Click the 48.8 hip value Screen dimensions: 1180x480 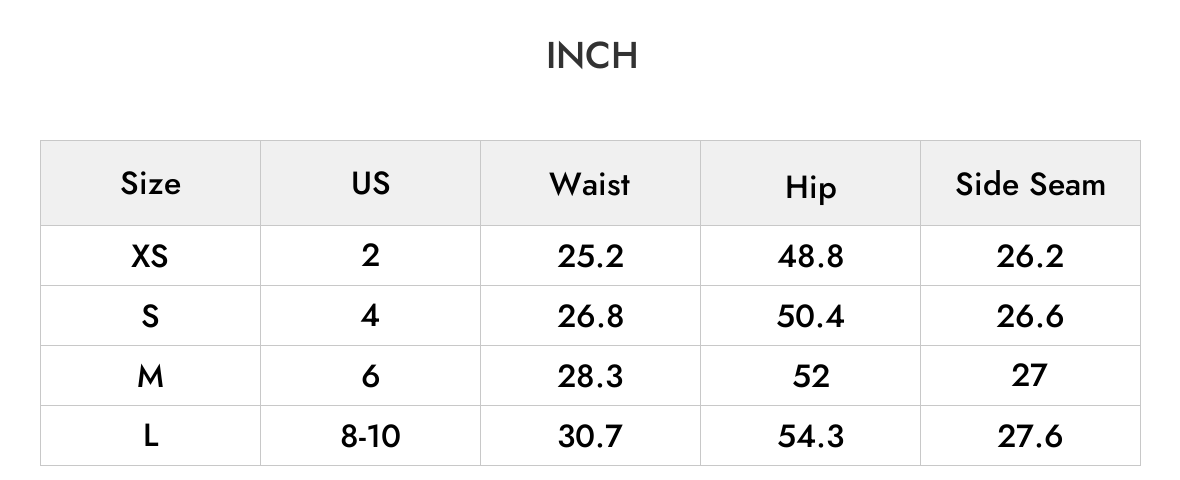[x=810, y=257]
